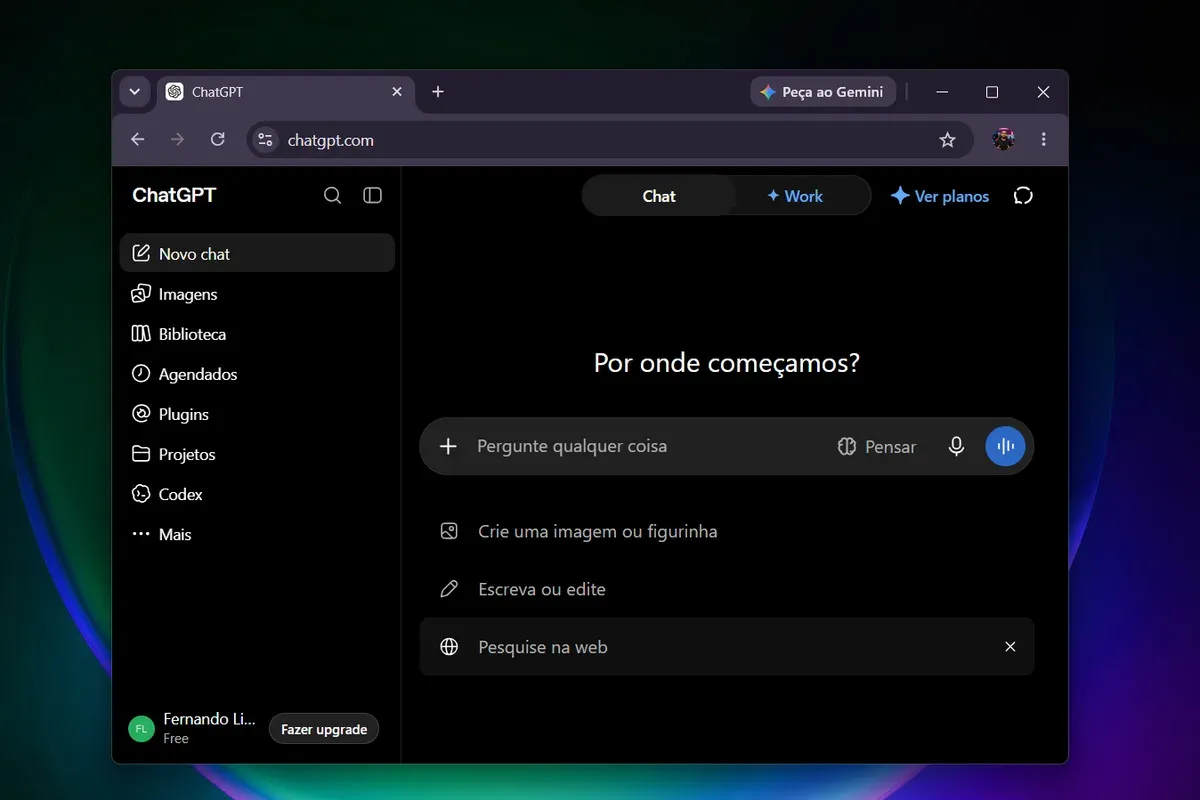1200x800 pixels.
Task: Open Imagens in the sidebar
Action: coord(257,294)
